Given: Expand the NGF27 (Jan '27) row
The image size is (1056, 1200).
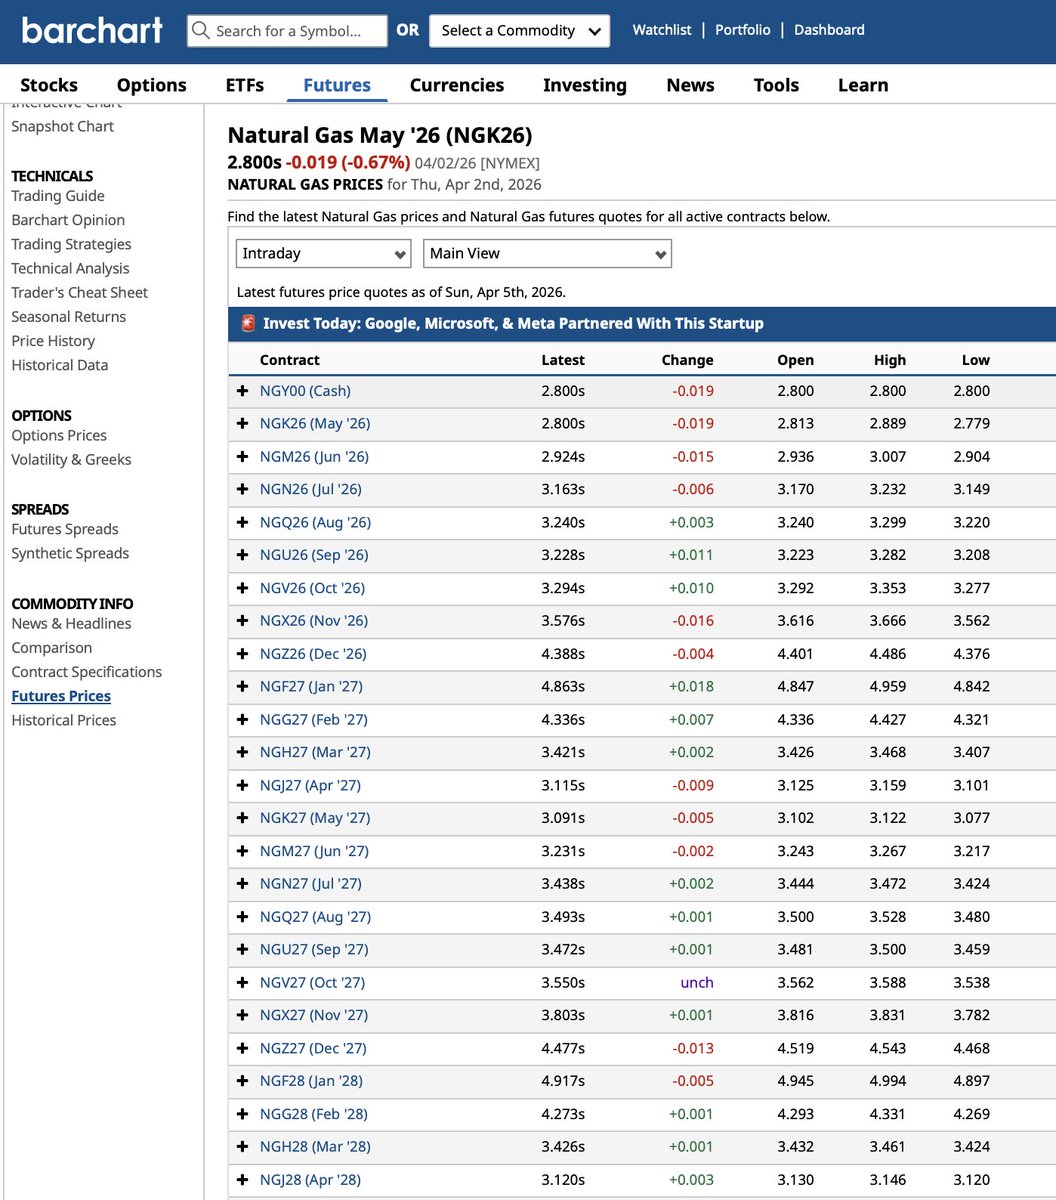Looking at the screenshot, I should (242, 687).
